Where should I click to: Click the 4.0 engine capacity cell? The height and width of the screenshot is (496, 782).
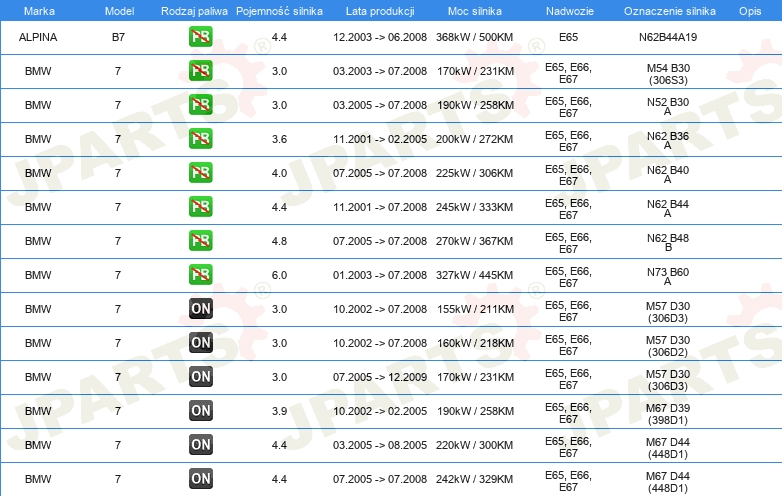click(x=279, y=173)
